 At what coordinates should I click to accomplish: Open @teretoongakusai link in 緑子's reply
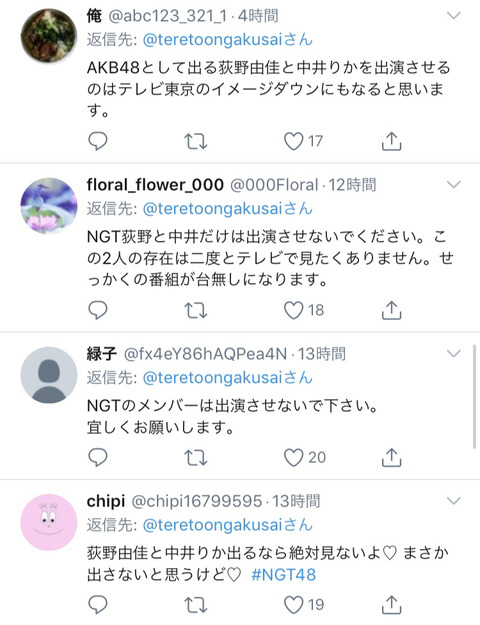point(228,378)
